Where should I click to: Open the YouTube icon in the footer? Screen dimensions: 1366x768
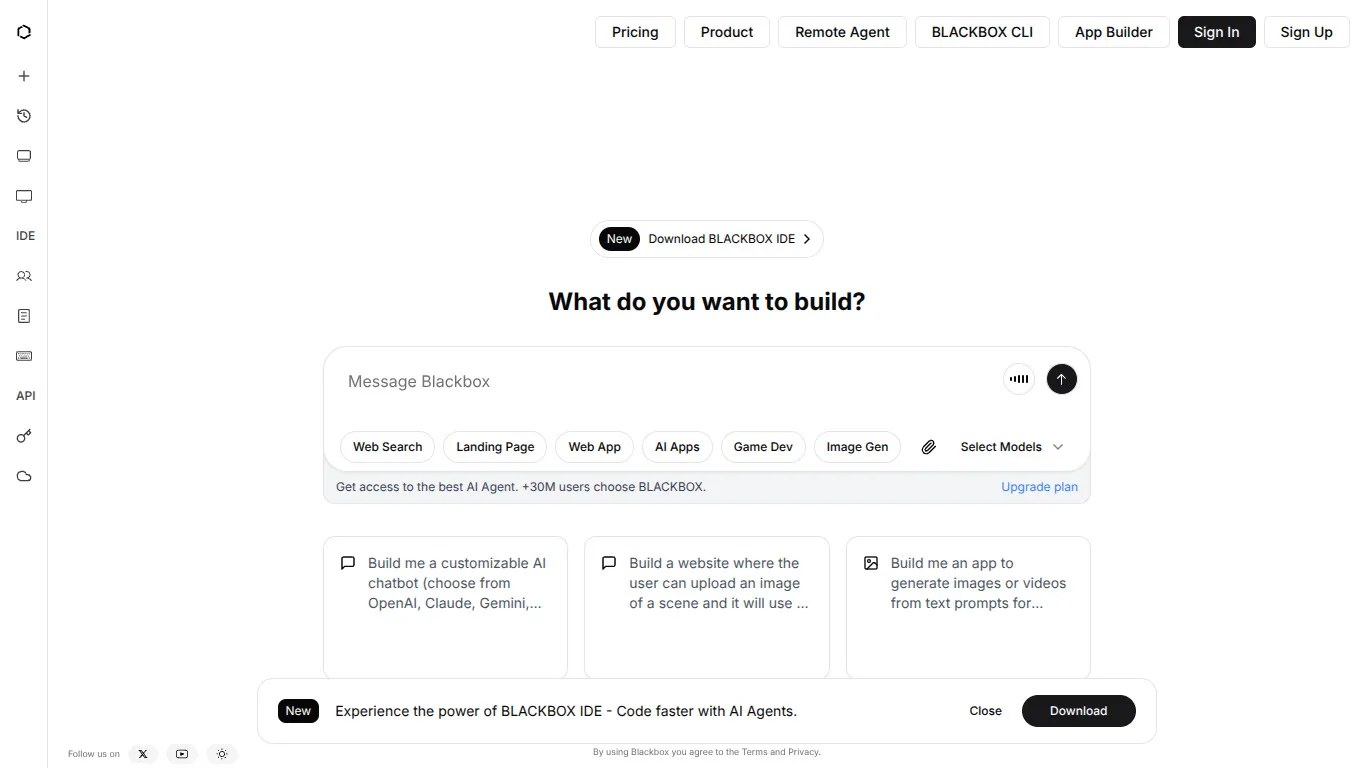point(182,754)
